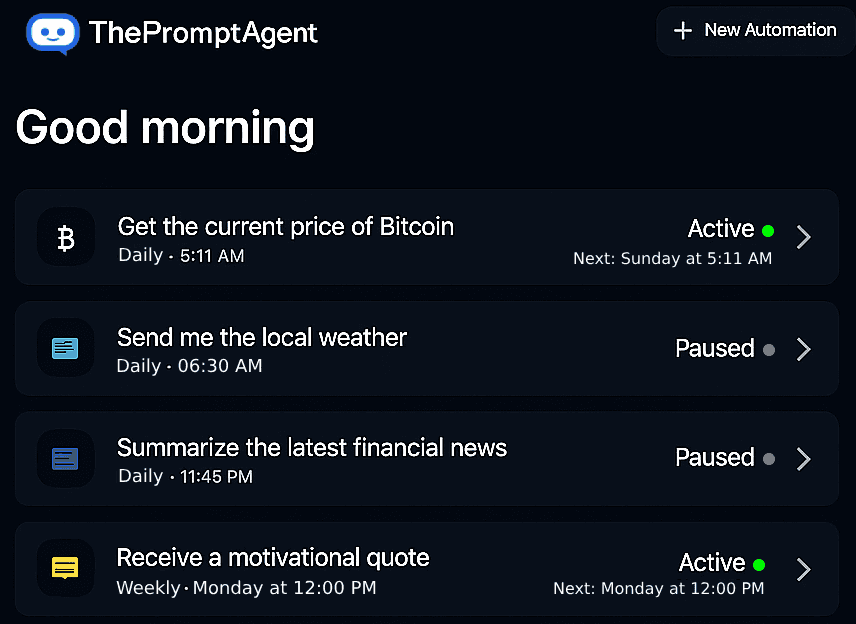Expand the Bitcoin price automation chevron
856x624 pixels.
[x=803, y=237]
